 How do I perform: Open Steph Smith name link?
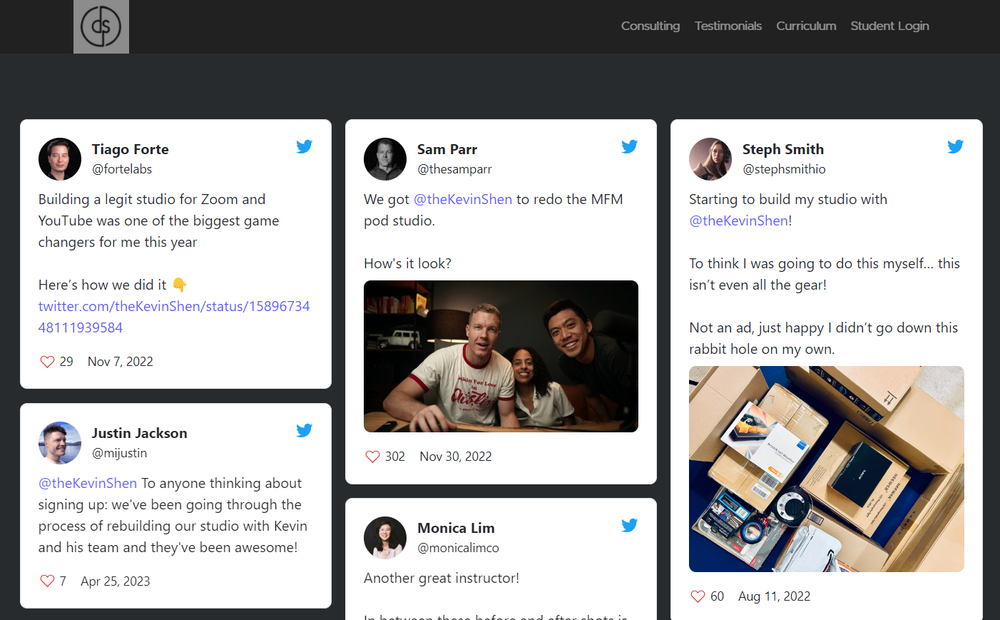tap(783, 149)
